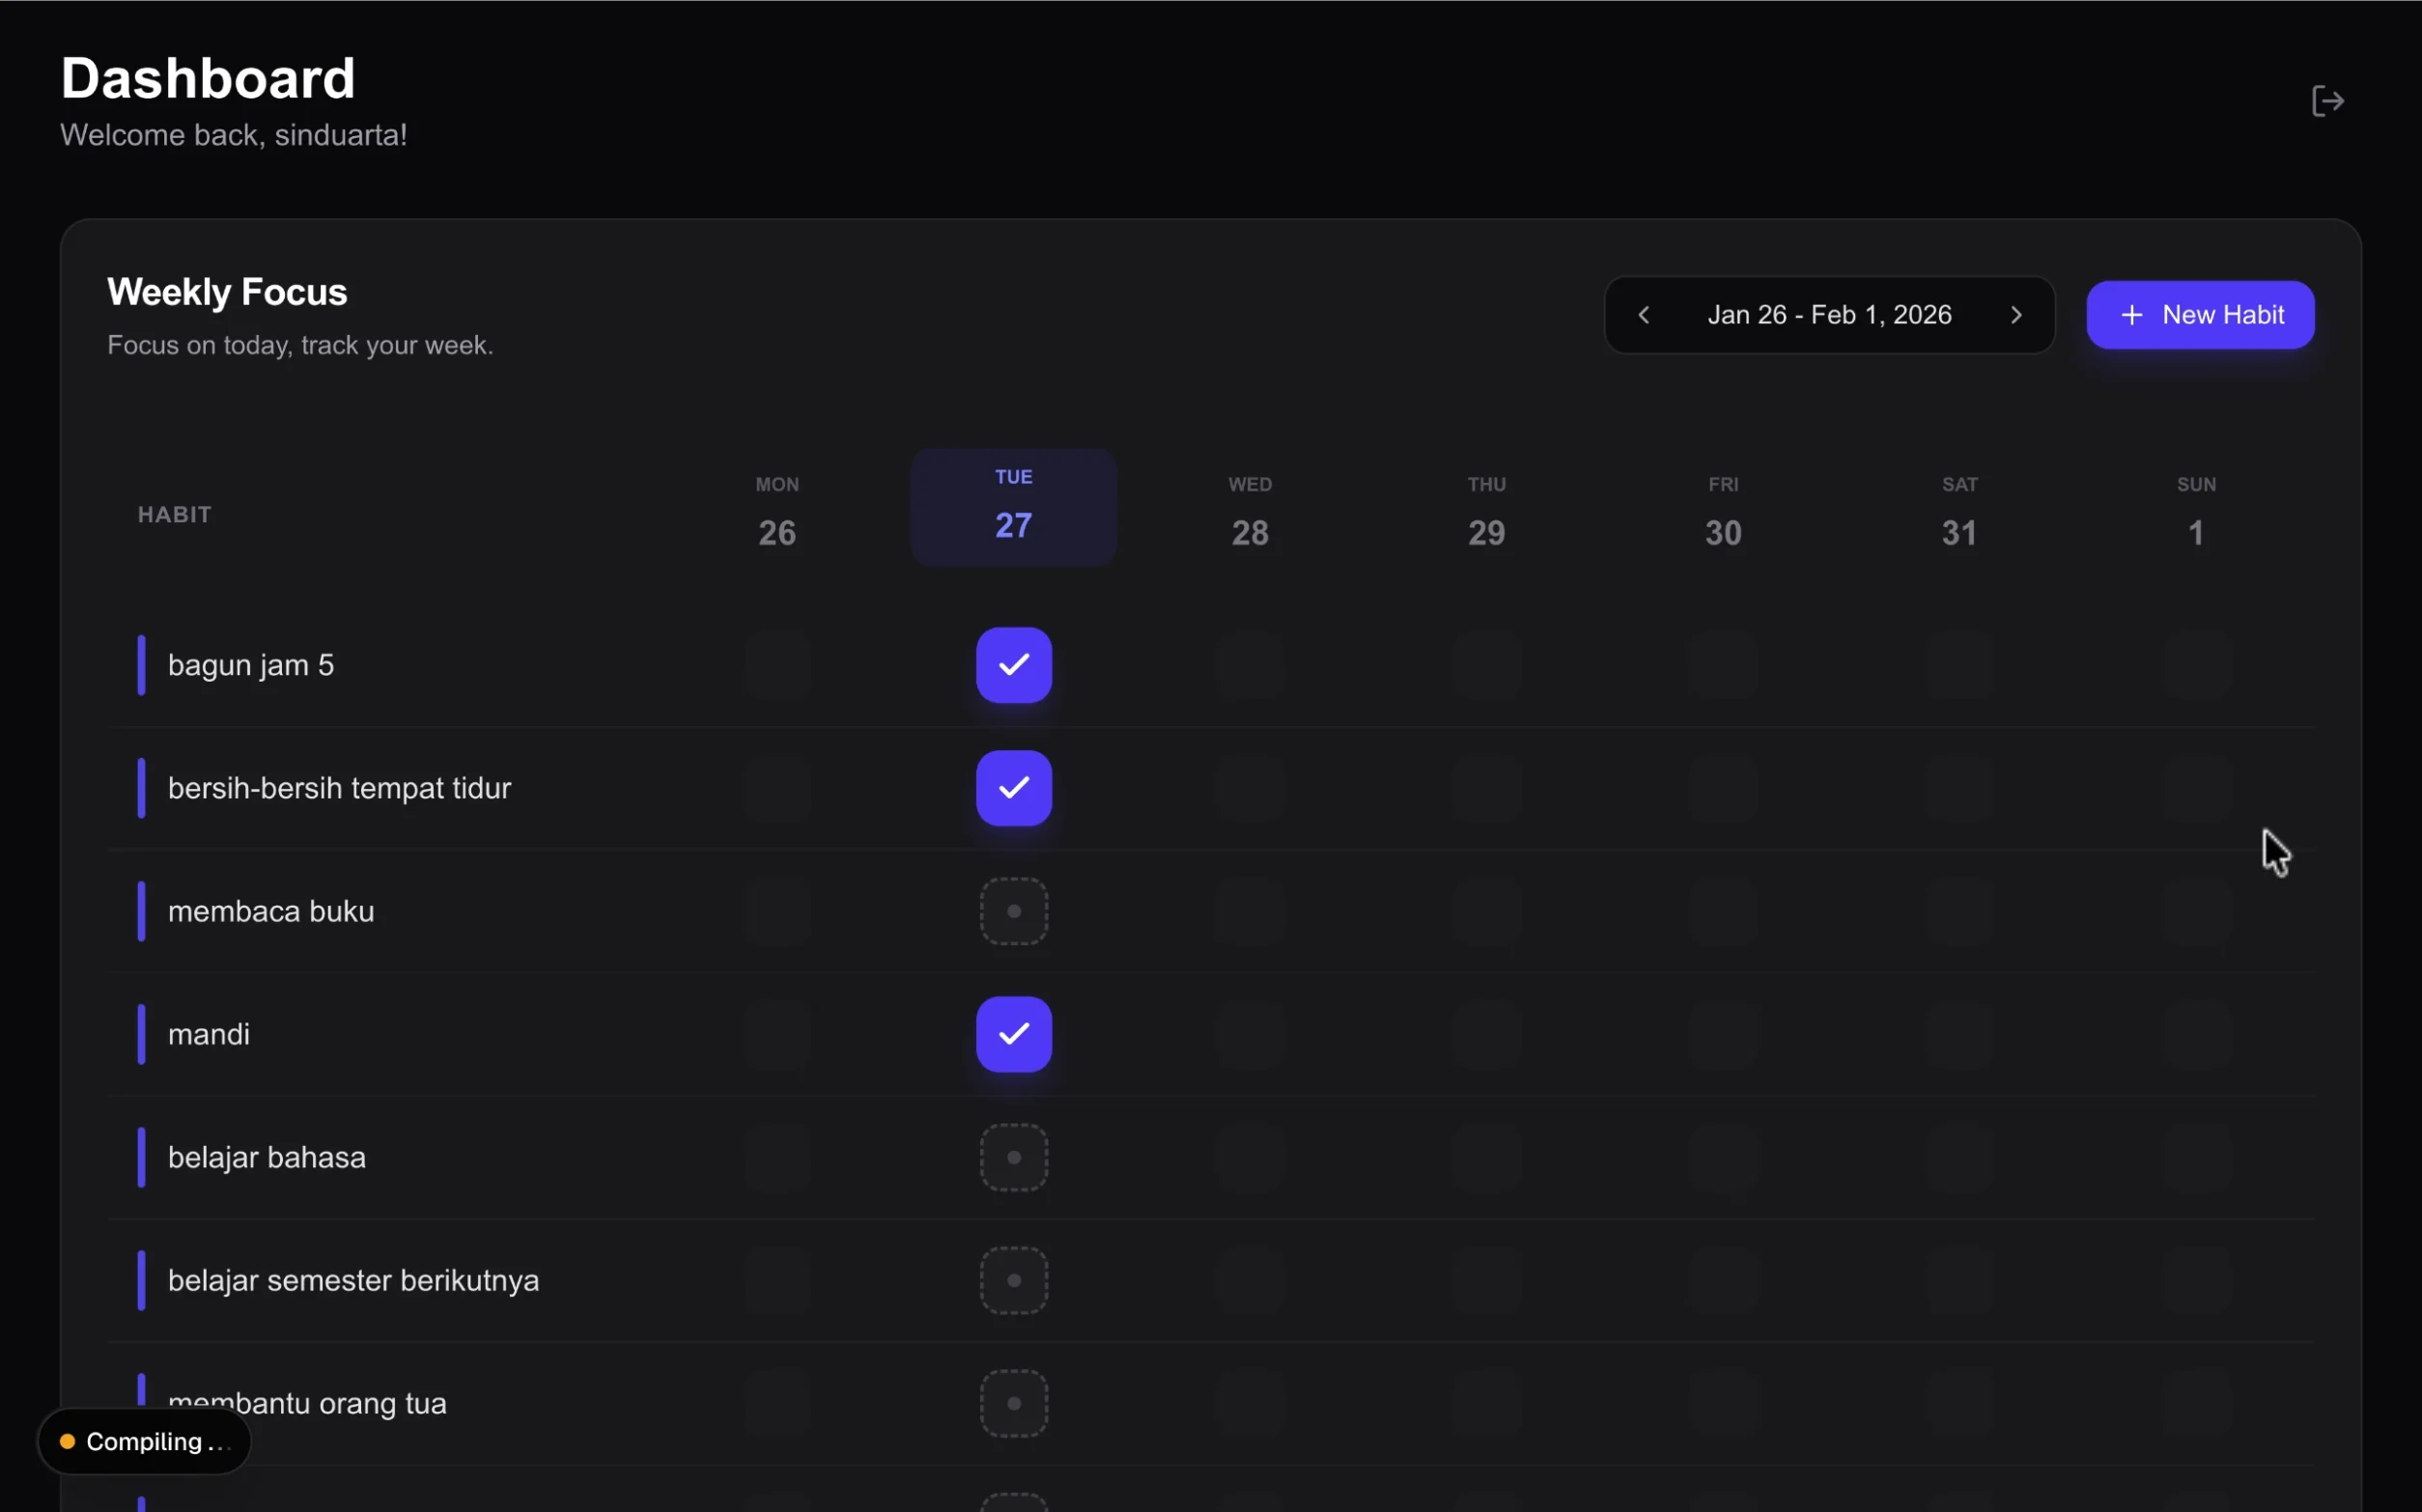Mark membaca buku done for Tuesday
The width and height of the screenshot is (2422, 1512).
coord(1013,911)
